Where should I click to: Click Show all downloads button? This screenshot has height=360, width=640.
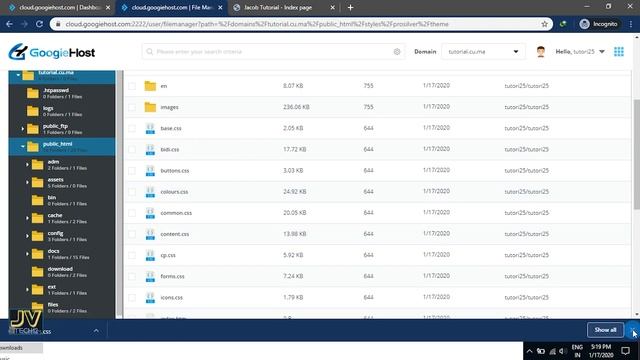click(605, 330)
